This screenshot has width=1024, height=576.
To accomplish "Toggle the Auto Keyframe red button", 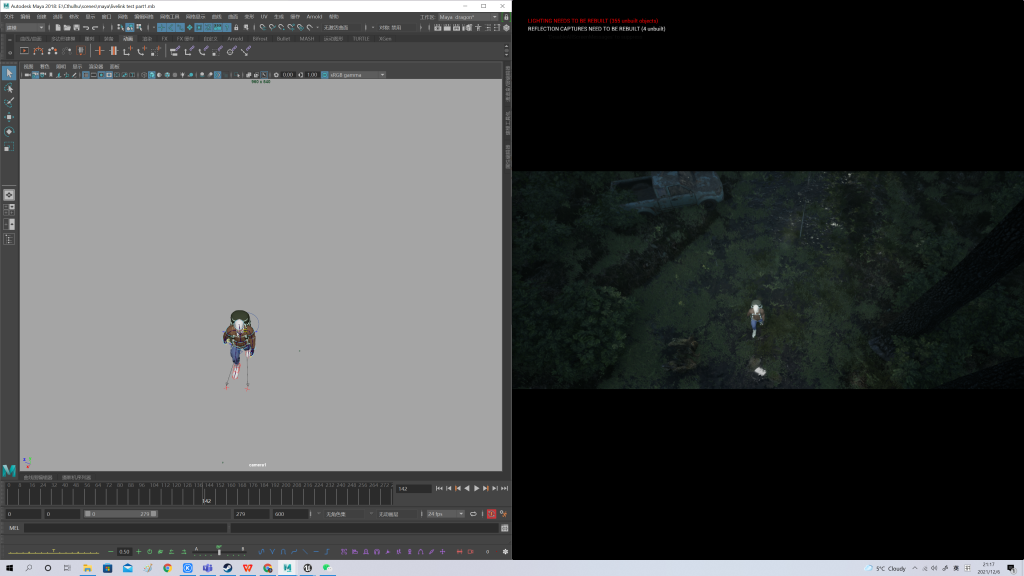I will [x=491, y=514].
